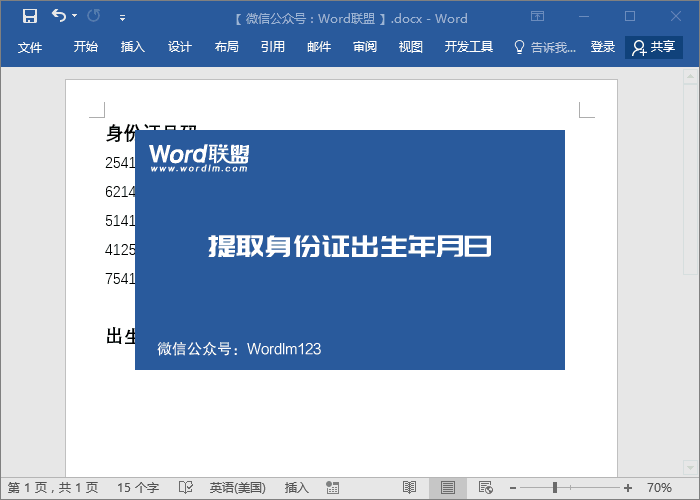The width and height of the screenshot is (700, 500).
Task: Click the zoom out minus button
Action: [x=513, y=488]
